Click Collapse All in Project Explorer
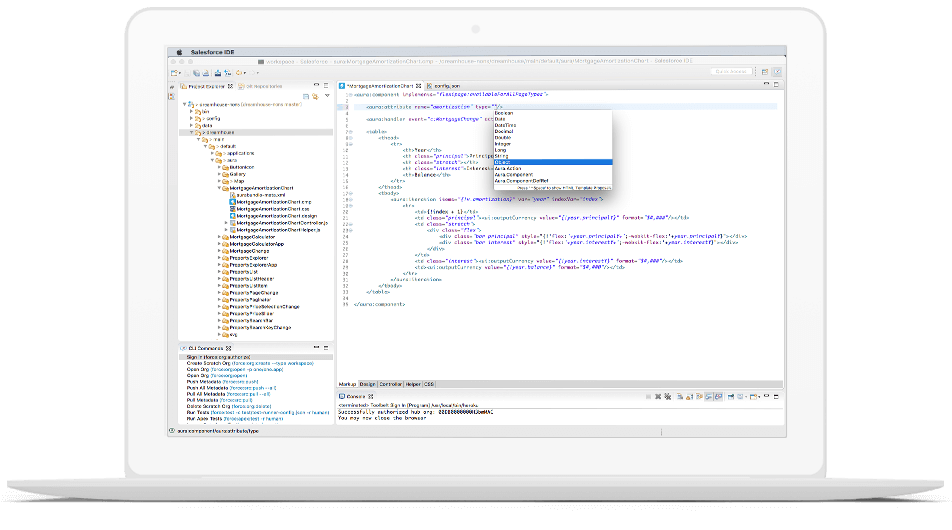The height and width of the screenshot is (530, 952). pyautogui.click(x=306, y=96)
